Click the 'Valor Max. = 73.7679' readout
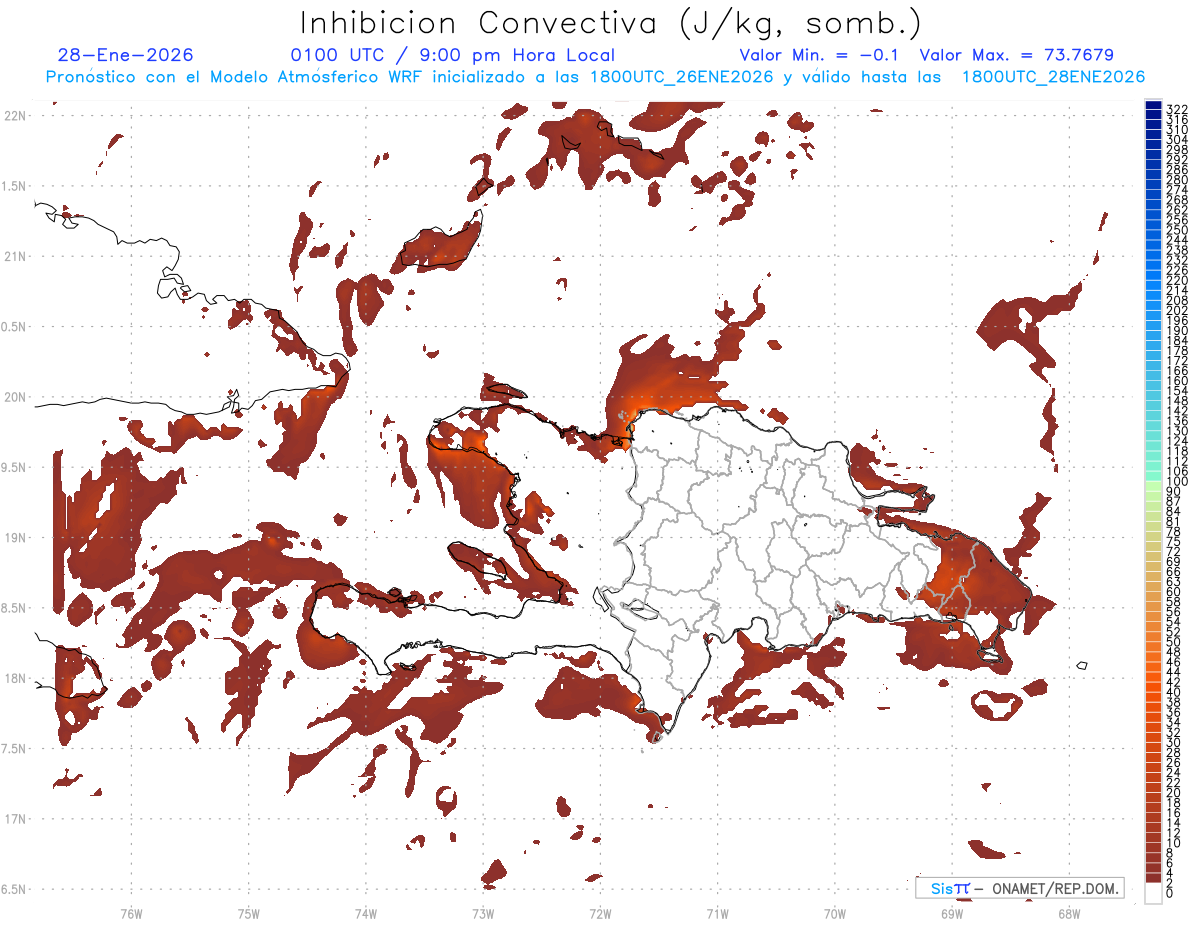 1016,55
